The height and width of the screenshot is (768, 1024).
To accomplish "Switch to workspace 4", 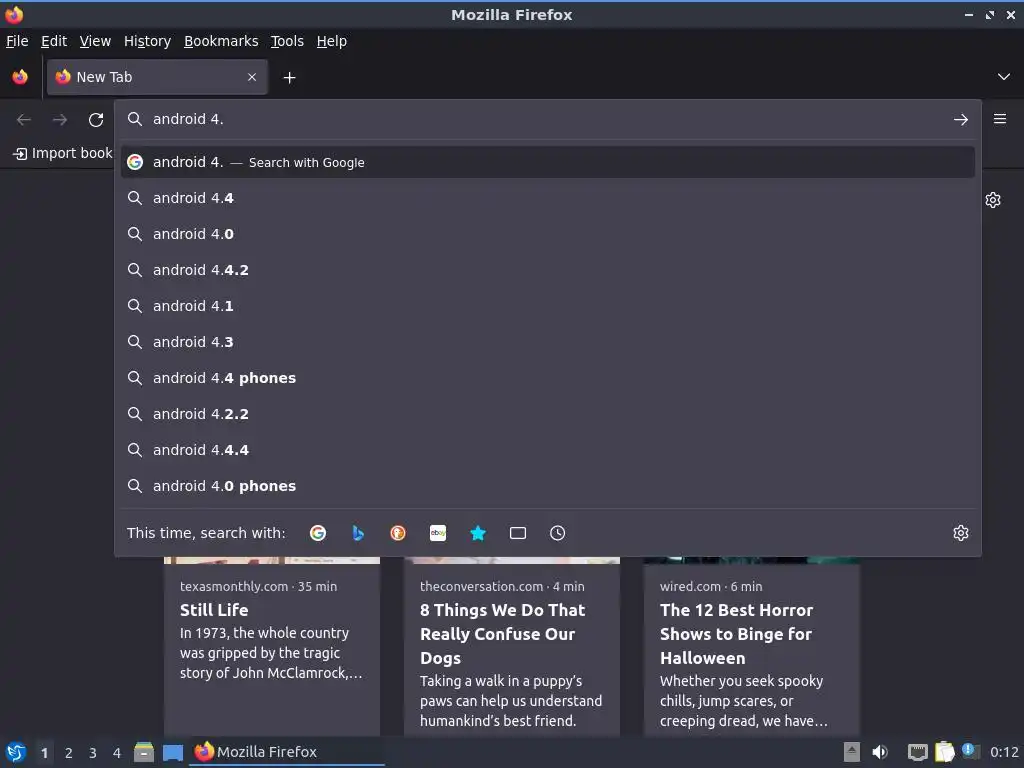I will pyautogui.click(x=117, y=753).
